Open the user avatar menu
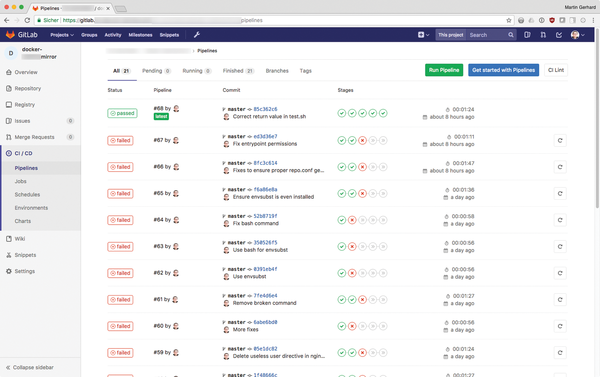600x377 pixels. [x=577, y=35]
